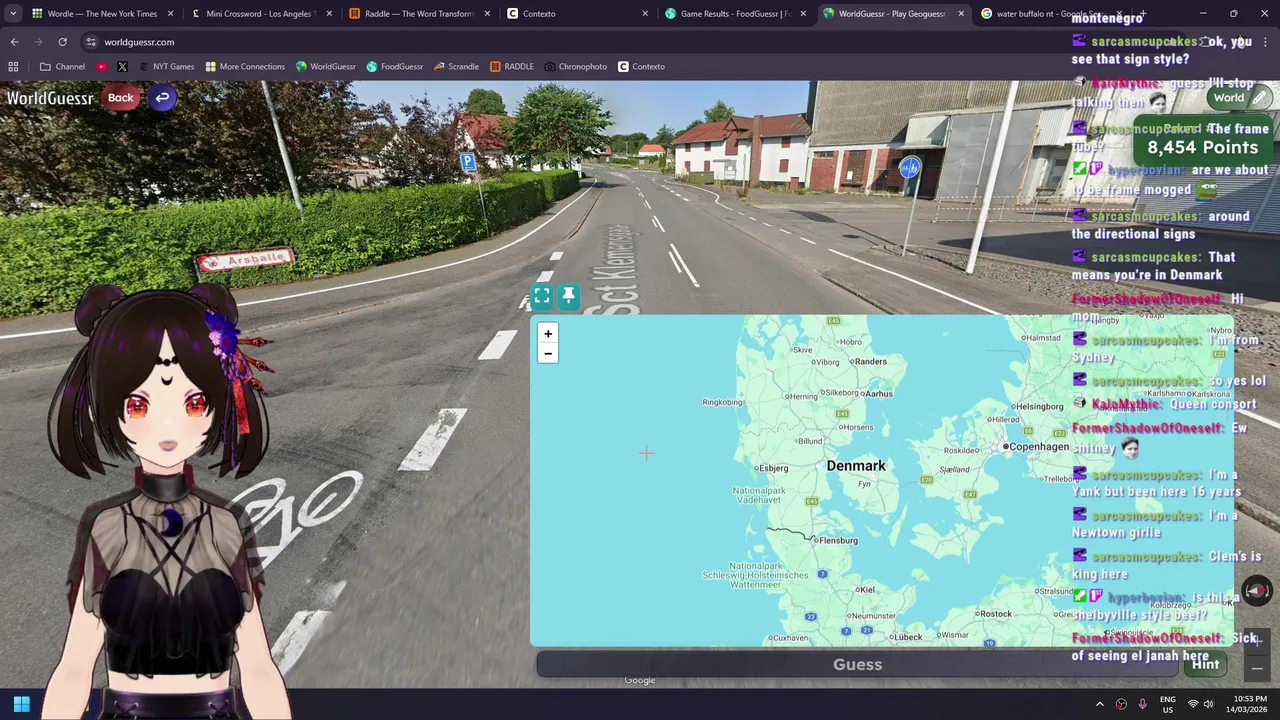Open the volume control

(1208, 704)
